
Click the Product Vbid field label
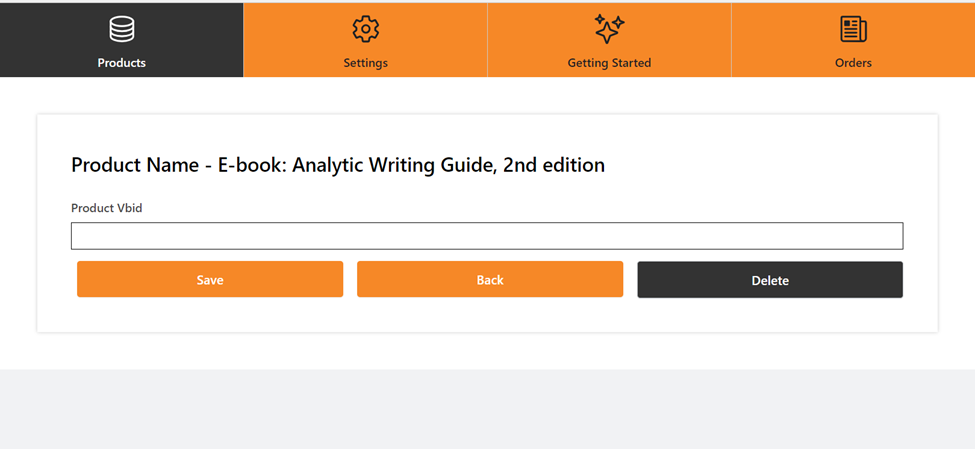coord(107,208)
